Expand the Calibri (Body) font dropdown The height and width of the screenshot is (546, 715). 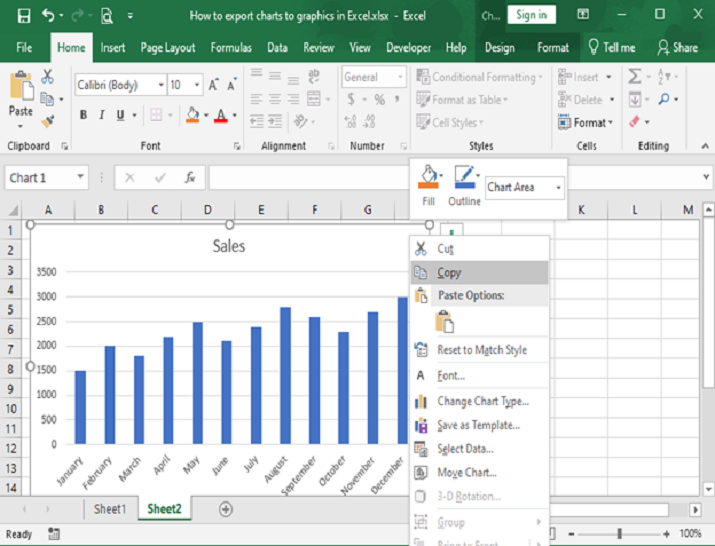pos(159,85)
